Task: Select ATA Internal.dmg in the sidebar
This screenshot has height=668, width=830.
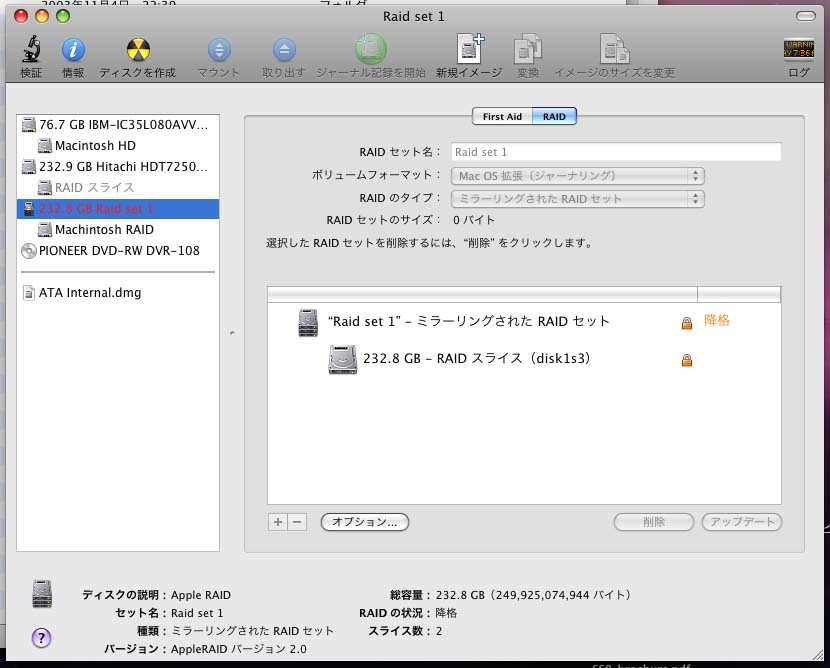Action: coord(89,293)
